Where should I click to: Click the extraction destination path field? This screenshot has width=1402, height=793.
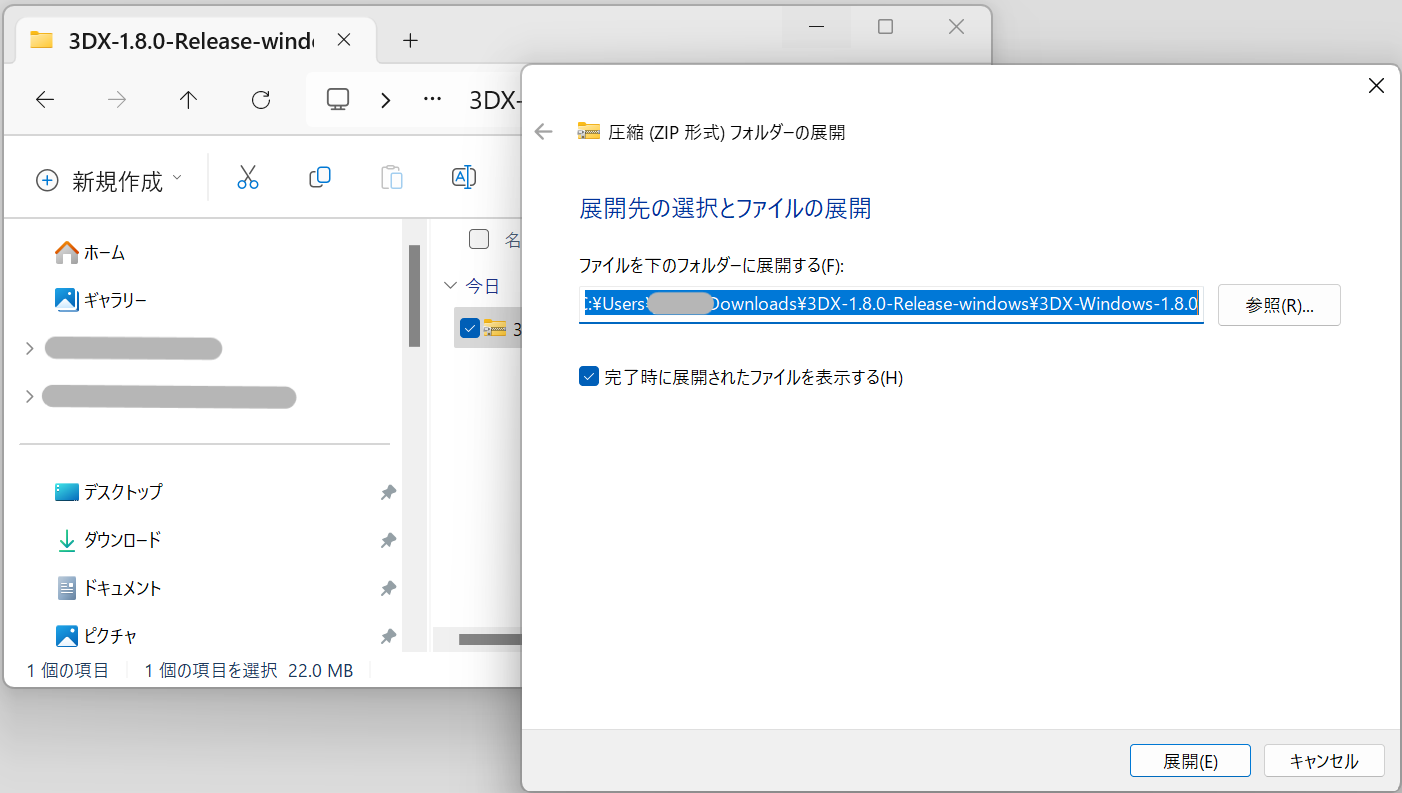(x=890, y=304)
